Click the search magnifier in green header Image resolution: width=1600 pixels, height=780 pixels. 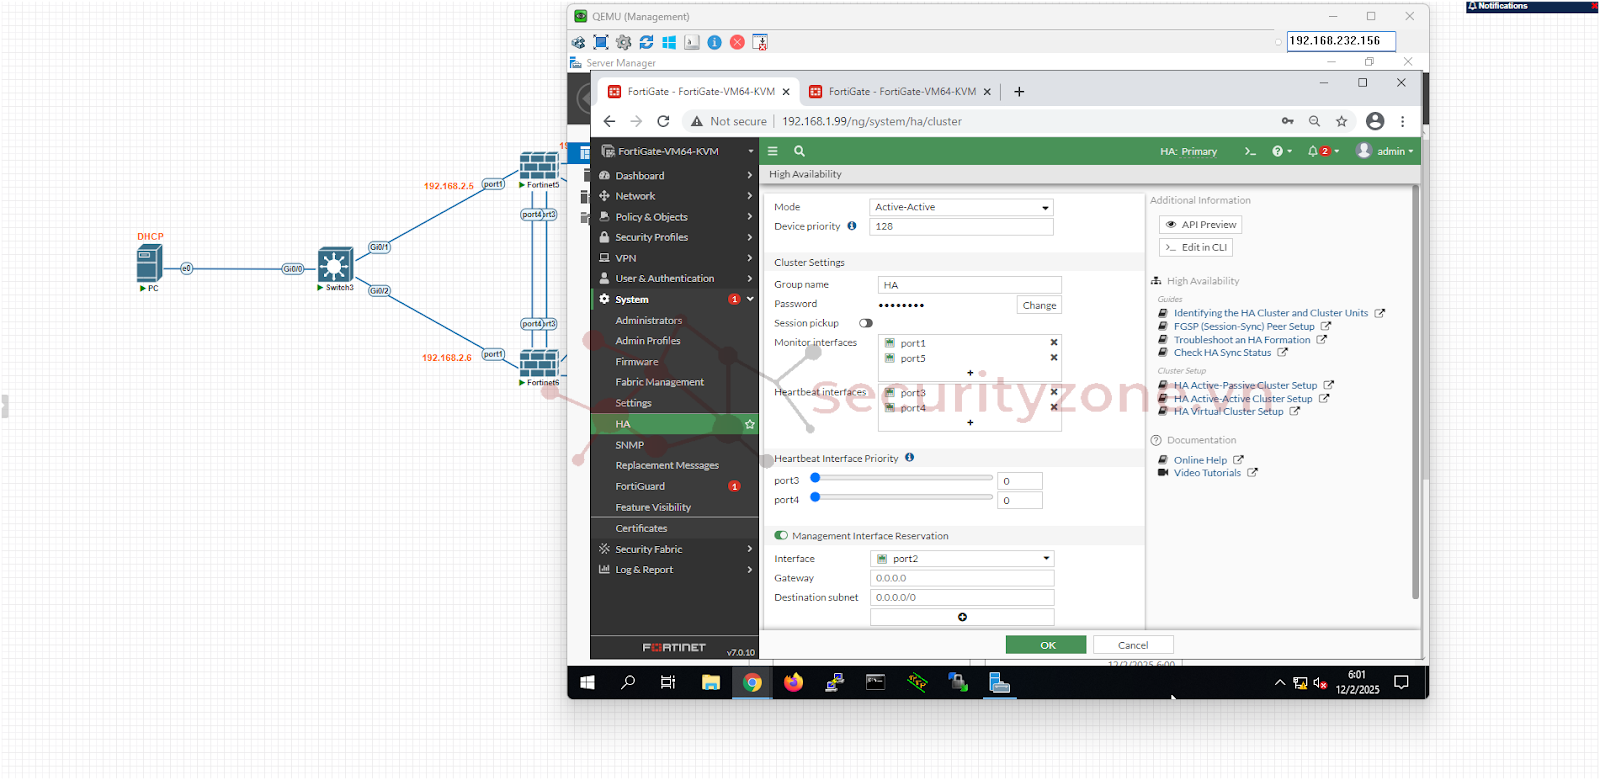799,152
